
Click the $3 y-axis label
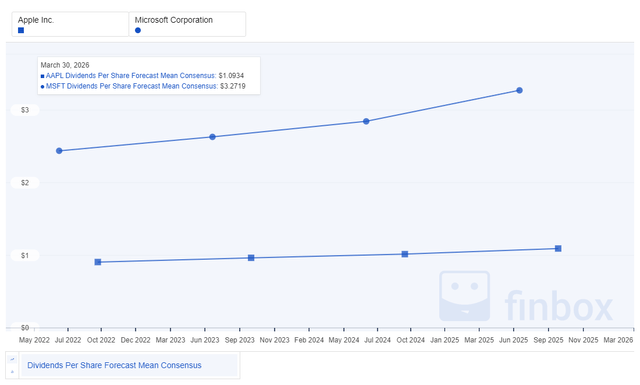point(25,110)
